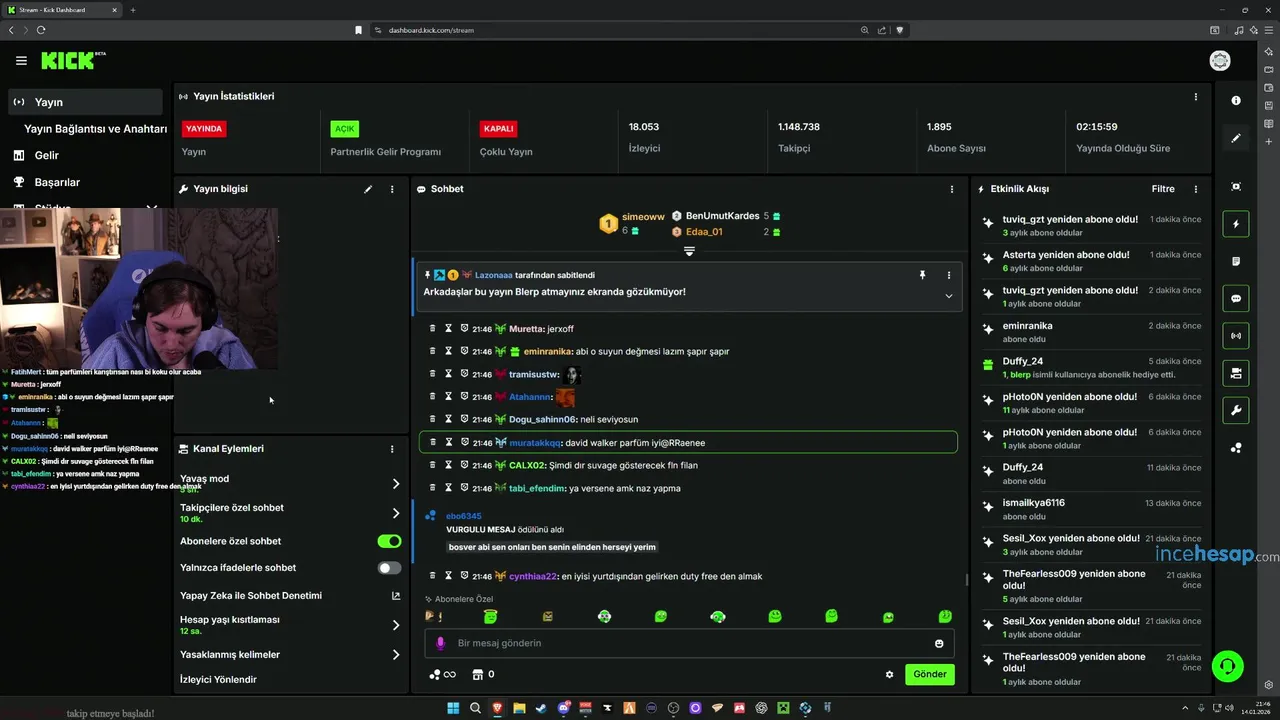Edit stream info with pencil icon
Viewport: 1280px width, 720px height.
[x=368, y=189]
